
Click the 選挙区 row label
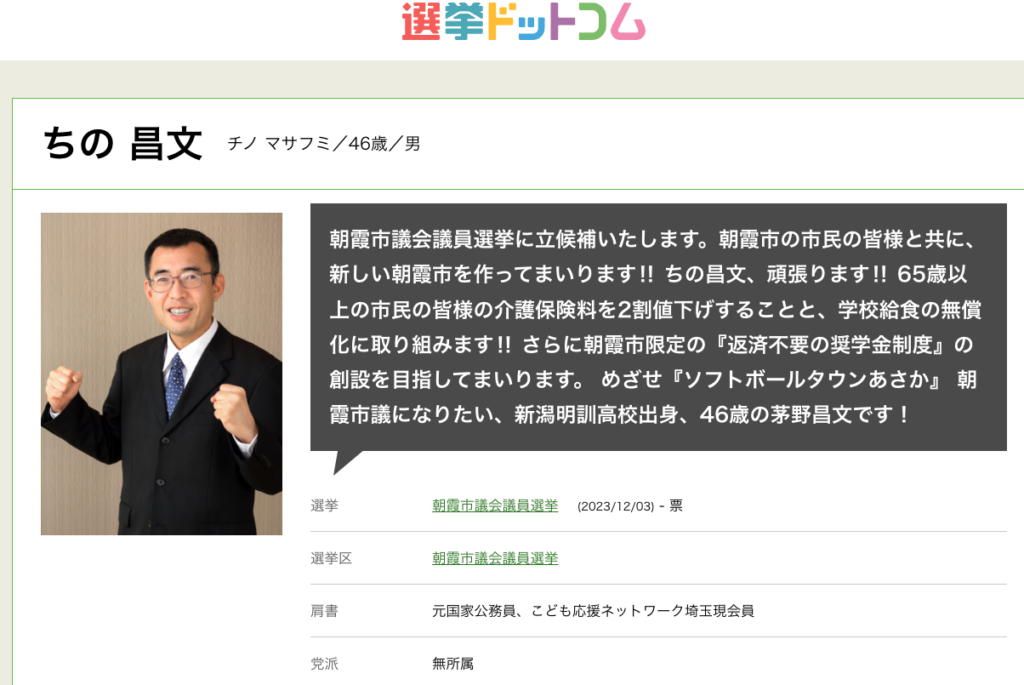(331, 558)
